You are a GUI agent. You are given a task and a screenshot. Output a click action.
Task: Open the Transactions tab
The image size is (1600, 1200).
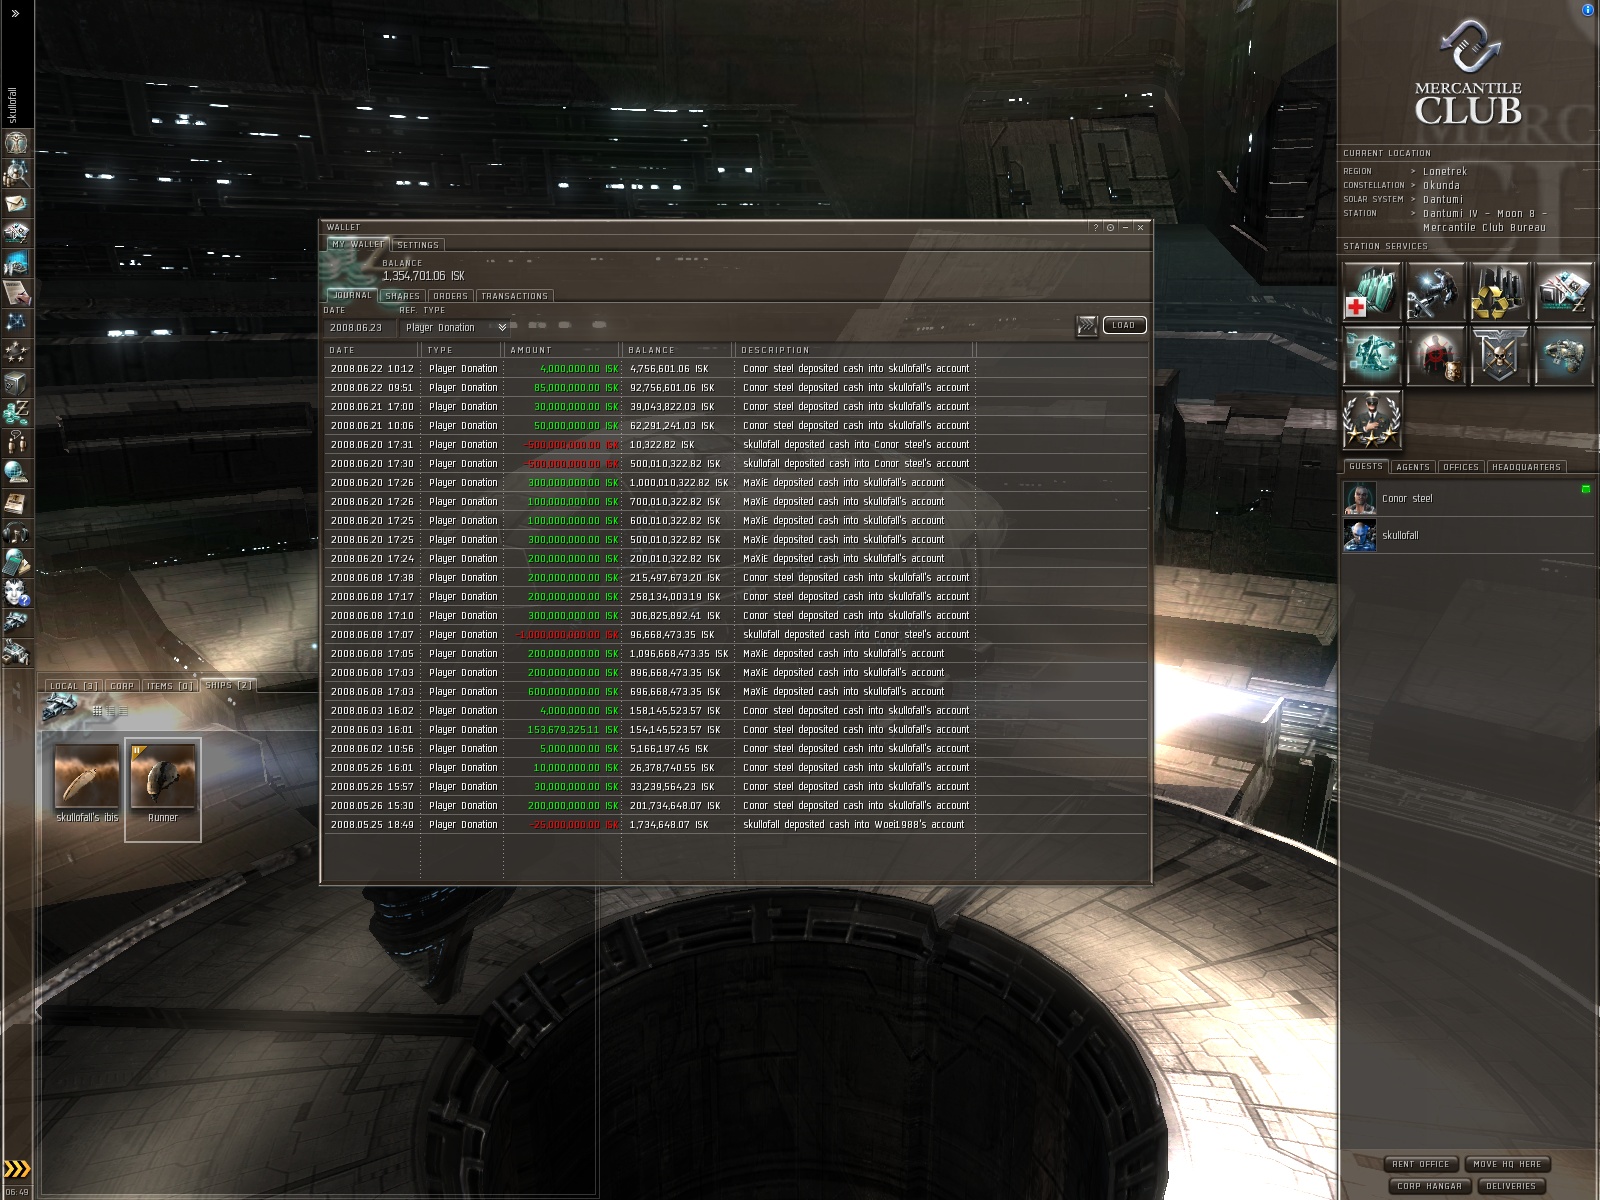pyautogui.click(x=515, y=296)
